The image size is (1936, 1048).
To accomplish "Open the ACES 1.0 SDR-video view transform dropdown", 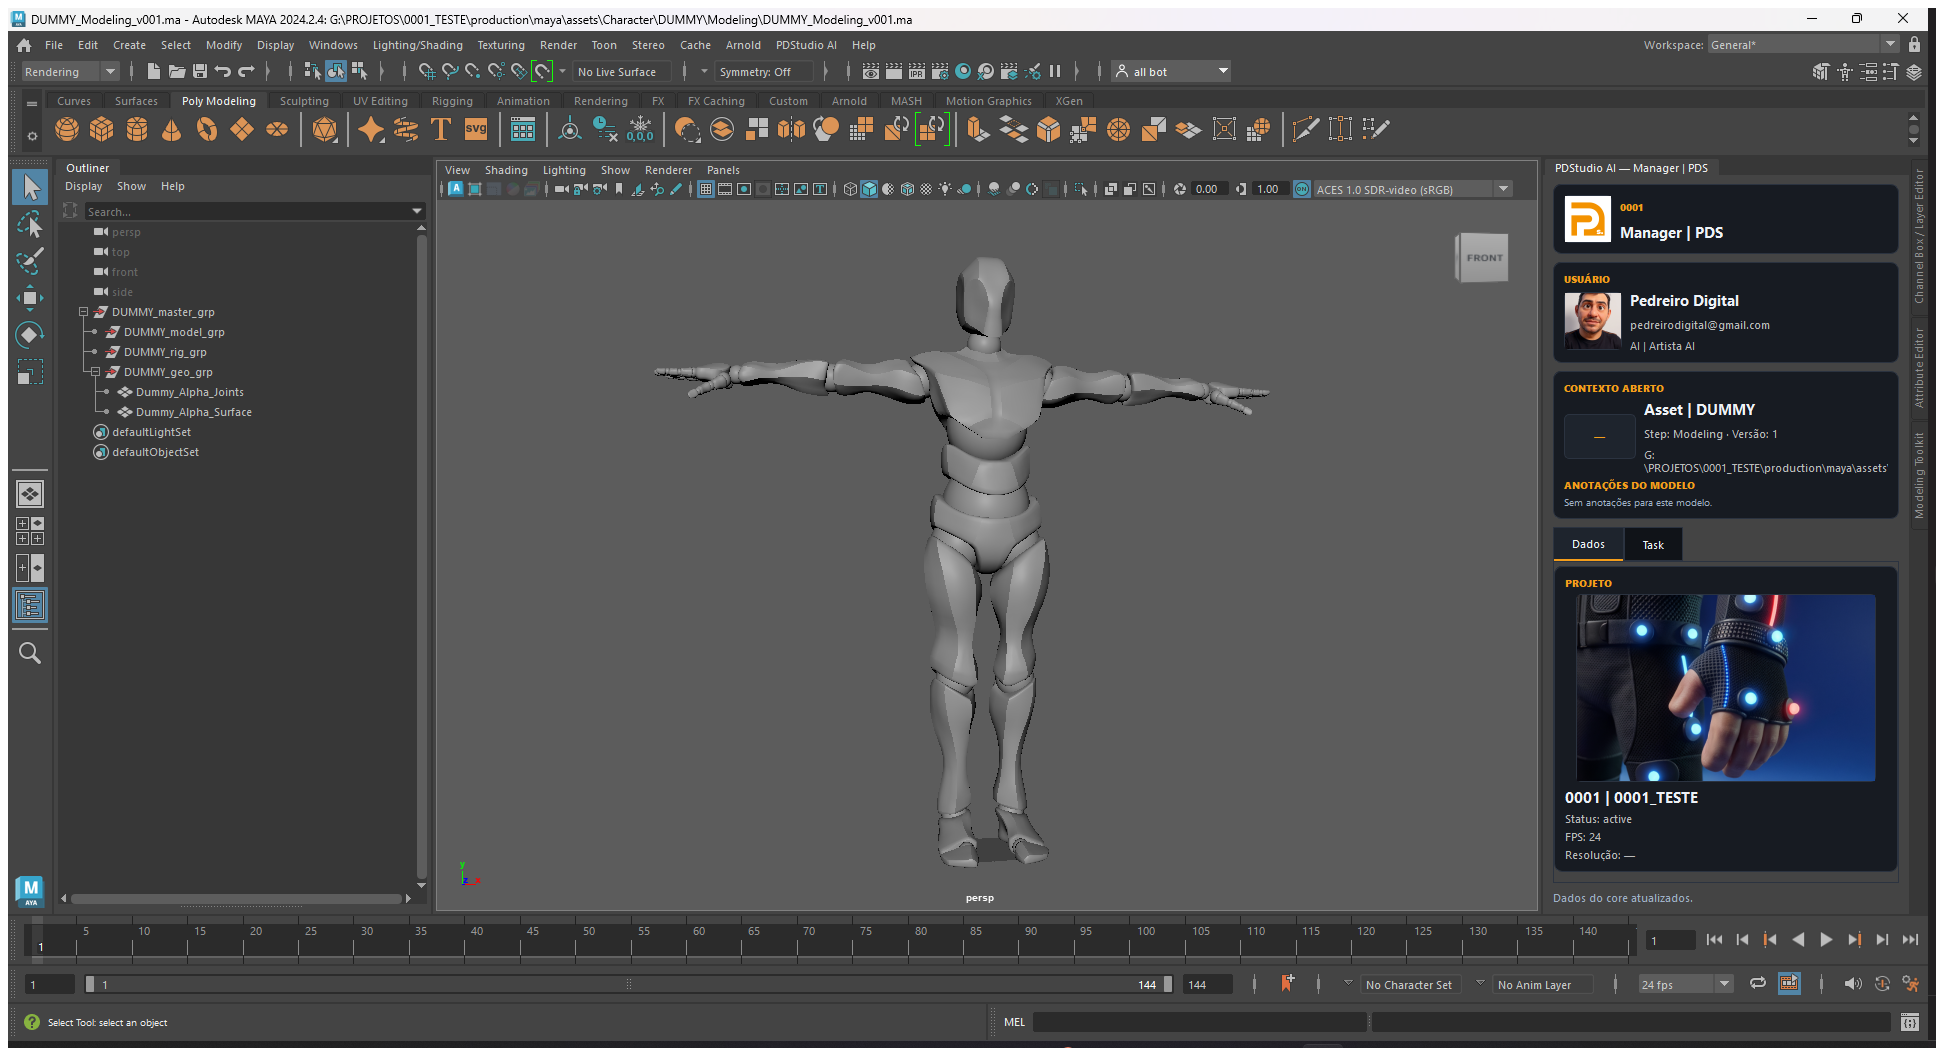I will coord(1413,189).
